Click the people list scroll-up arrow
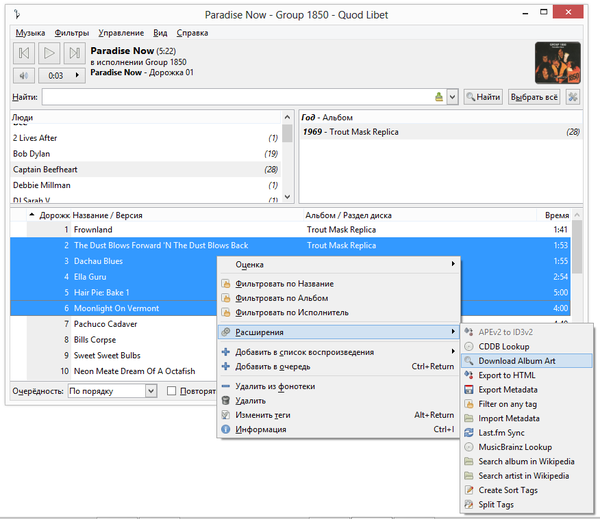 pos(287,117)
